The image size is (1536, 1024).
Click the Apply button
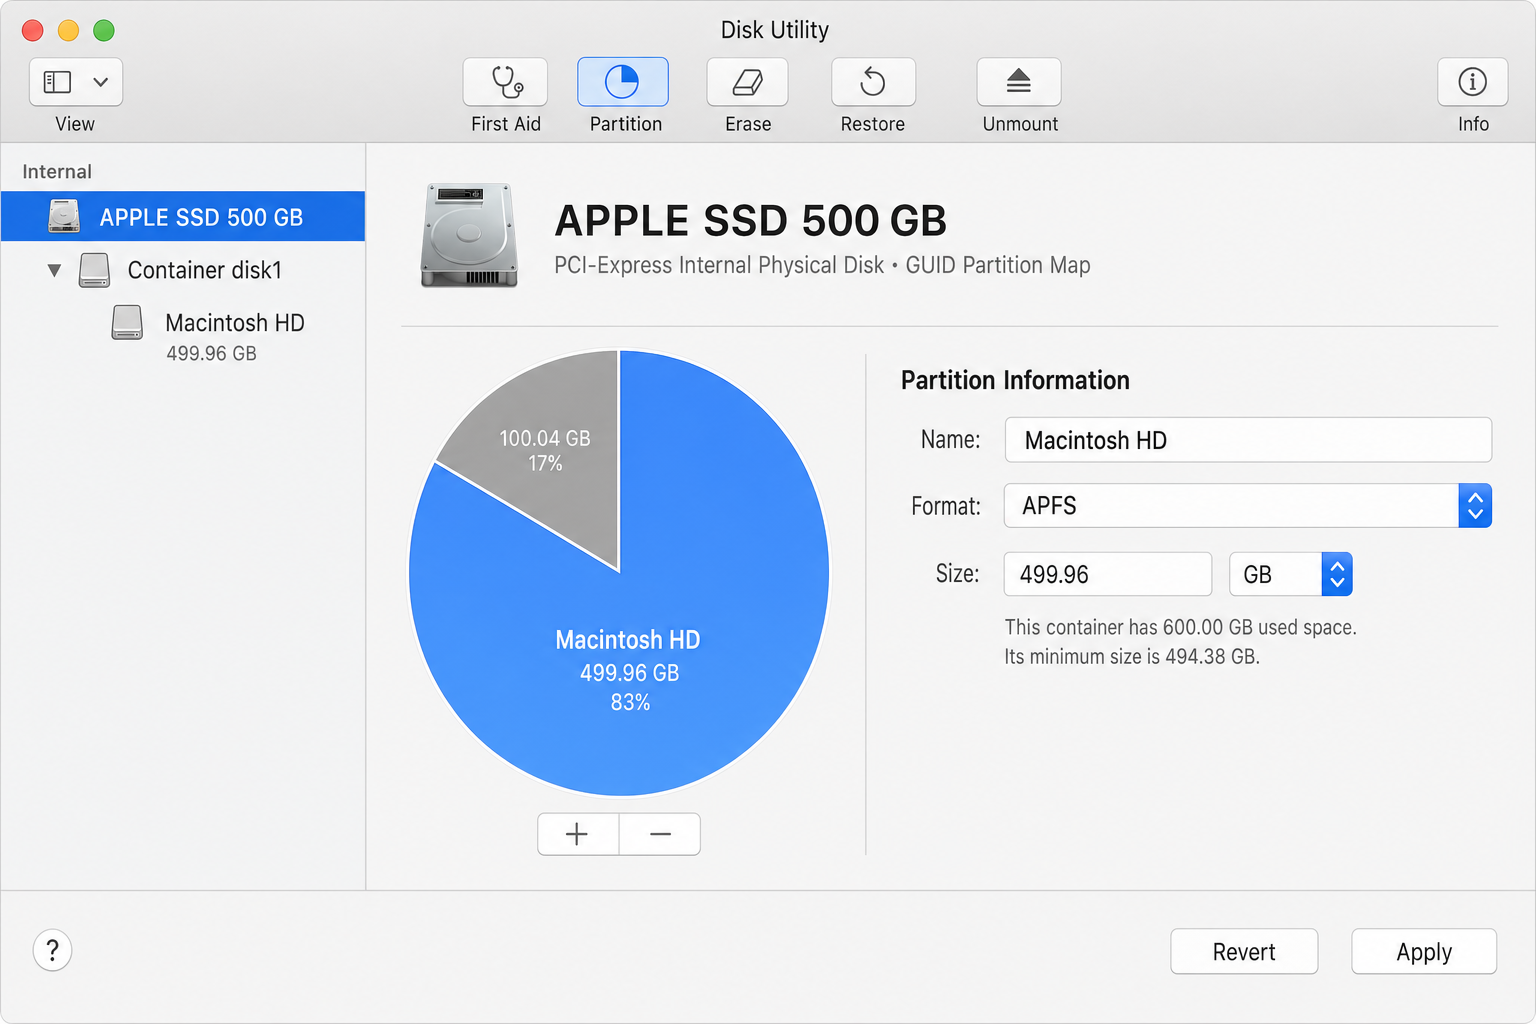point(1424,951)
